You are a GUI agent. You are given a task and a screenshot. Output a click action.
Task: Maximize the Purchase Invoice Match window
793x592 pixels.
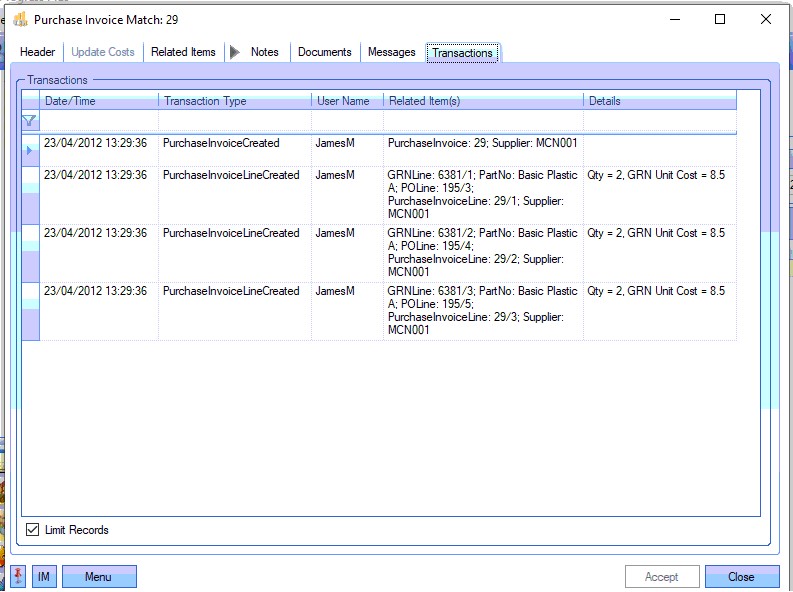[720, 19]
